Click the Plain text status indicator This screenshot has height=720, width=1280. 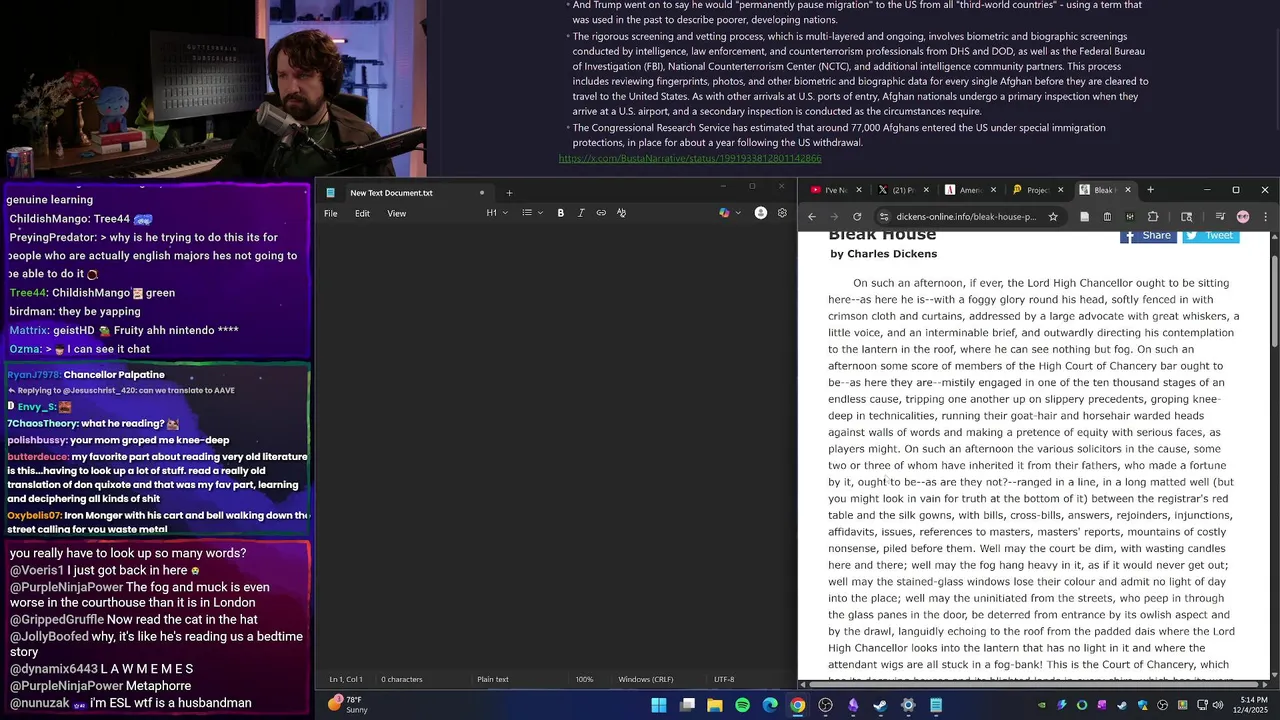point(493,680)
